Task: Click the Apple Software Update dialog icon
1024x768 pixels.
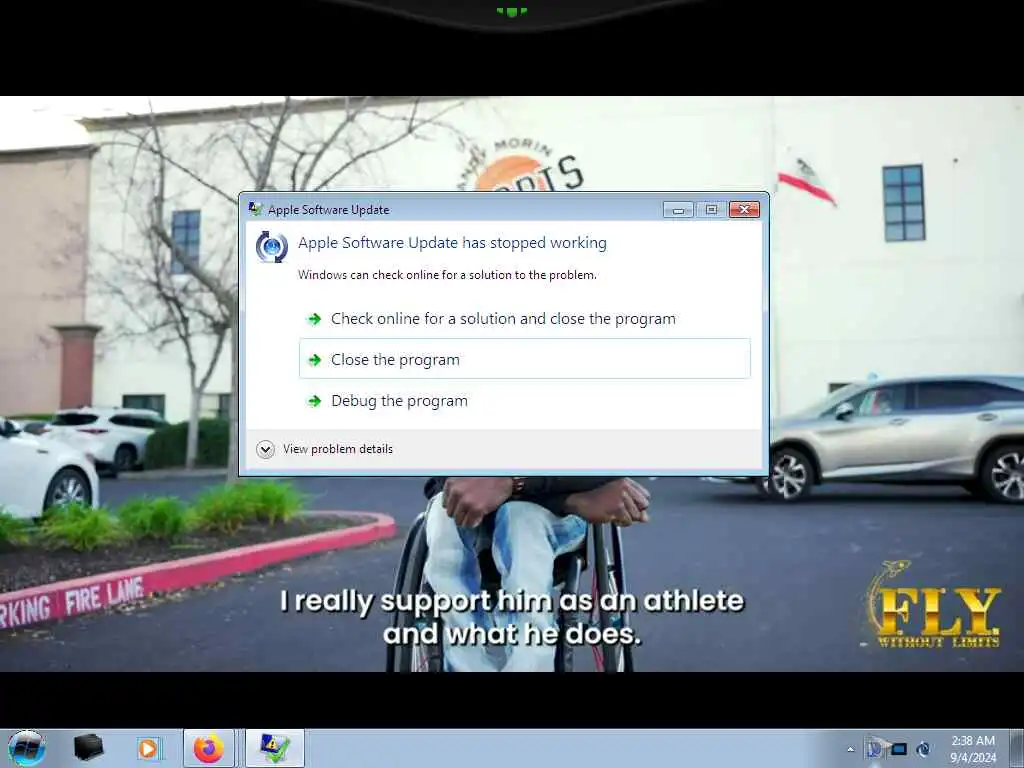Action: pyautogui.click(x=272, y=247)
